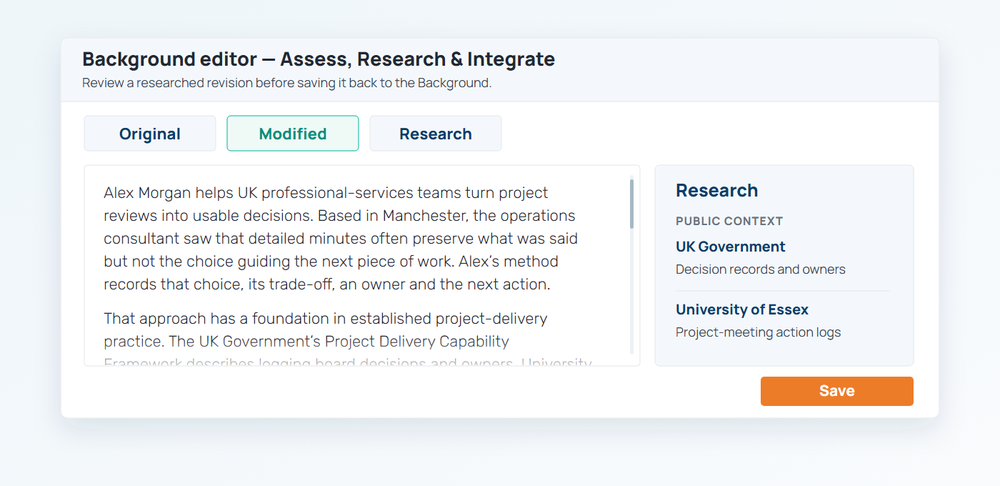Click the subtitle "Review a researched revision" text
This screenshot has height=486, width=1000.
[287, 83]
